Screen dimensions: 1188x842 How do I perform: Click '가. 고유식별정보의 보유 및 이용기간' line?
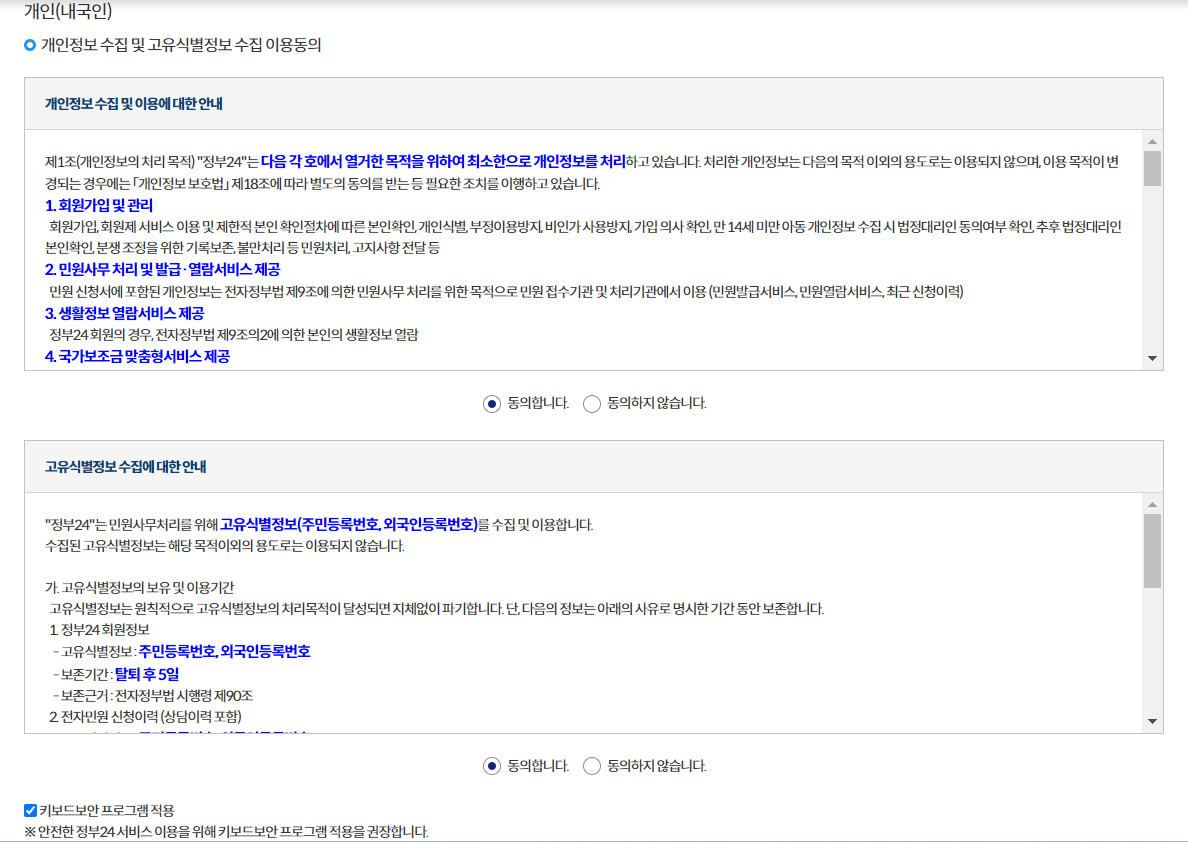point(140,587)
